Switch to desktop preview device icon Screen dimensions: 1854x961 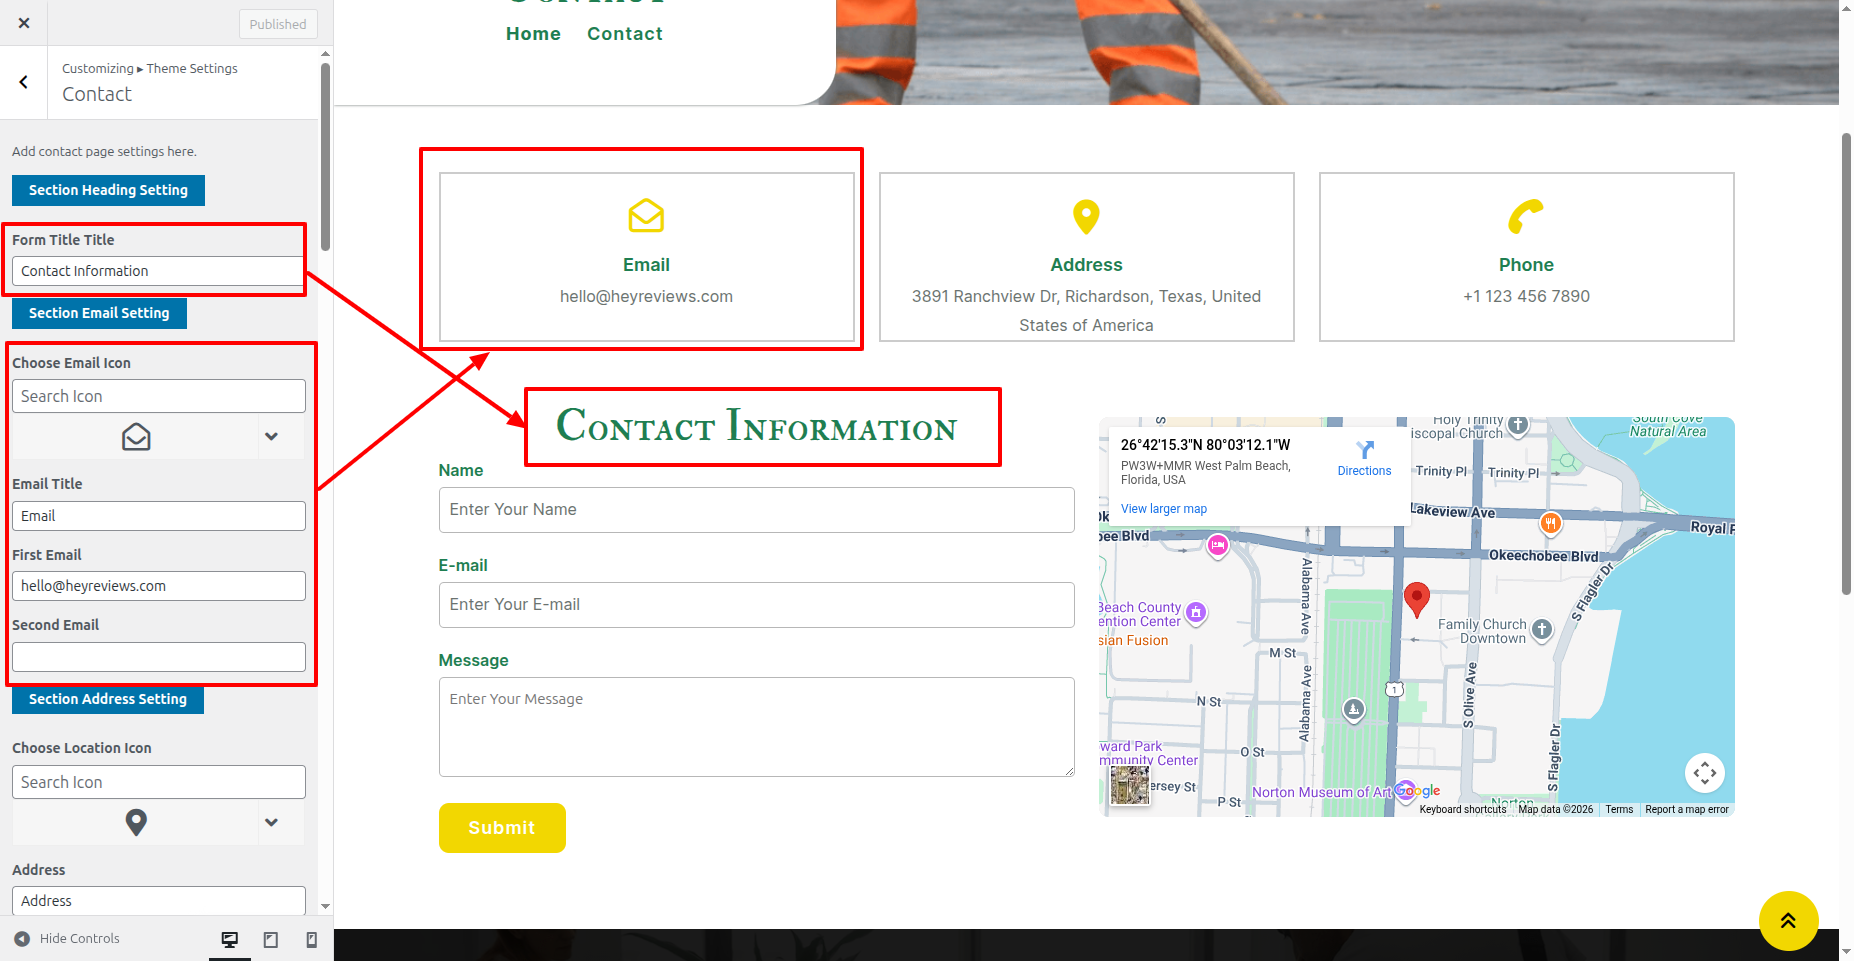click(x=230, y=939)
